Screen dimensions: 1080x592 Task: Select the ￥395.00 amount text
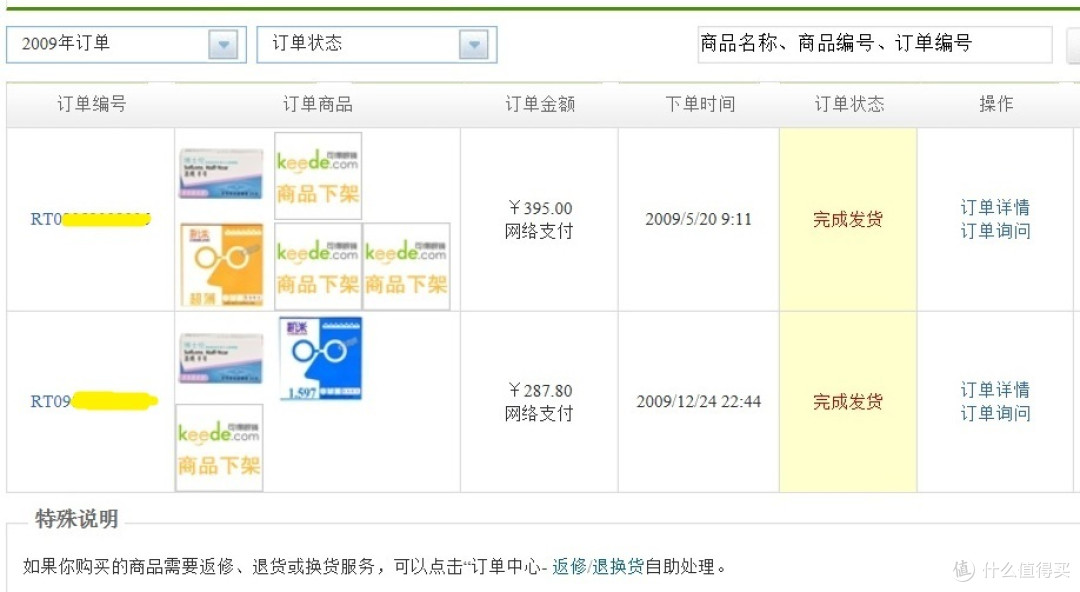coord(540,208)
